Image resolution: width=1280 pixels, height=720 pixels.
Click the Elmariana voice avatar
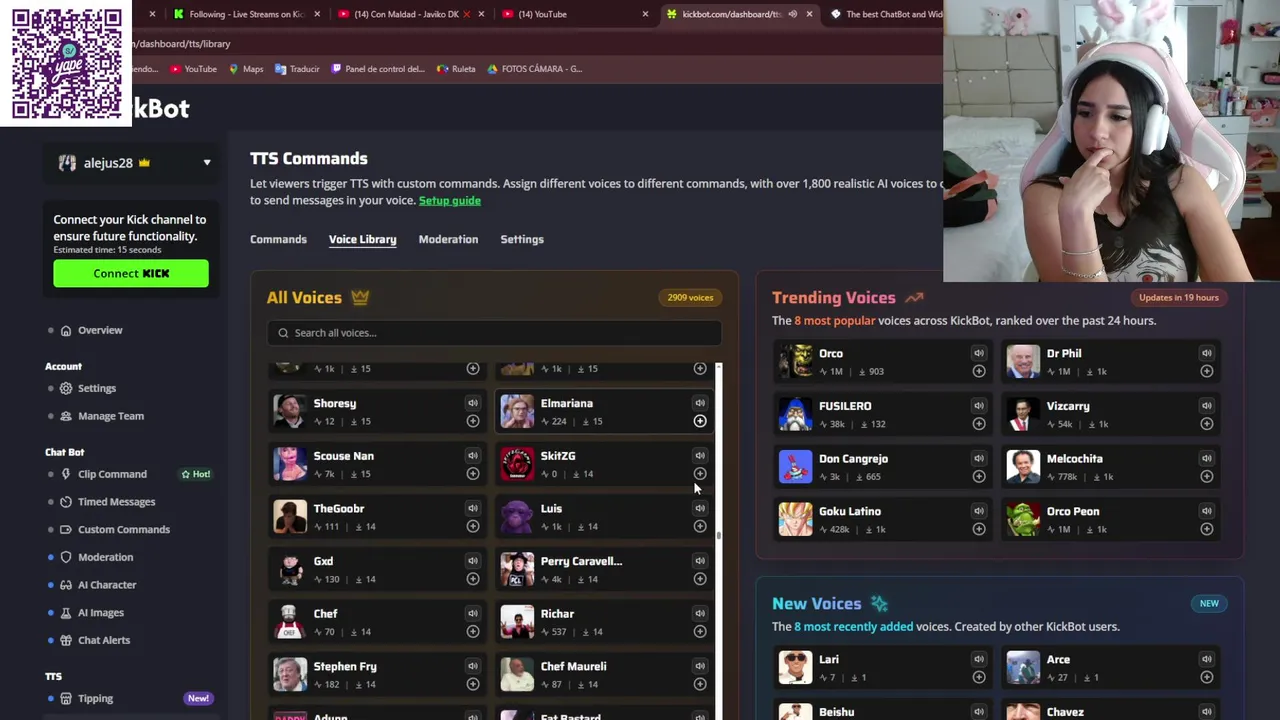point(517,411)
